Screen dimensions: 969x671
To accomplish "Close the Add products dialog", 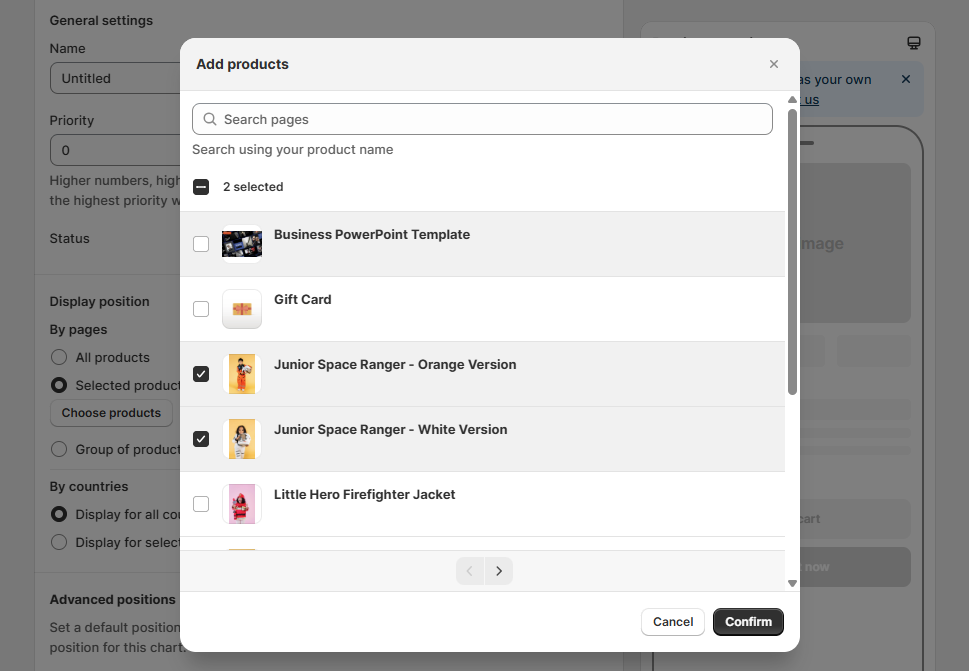I will pos(773,64).
